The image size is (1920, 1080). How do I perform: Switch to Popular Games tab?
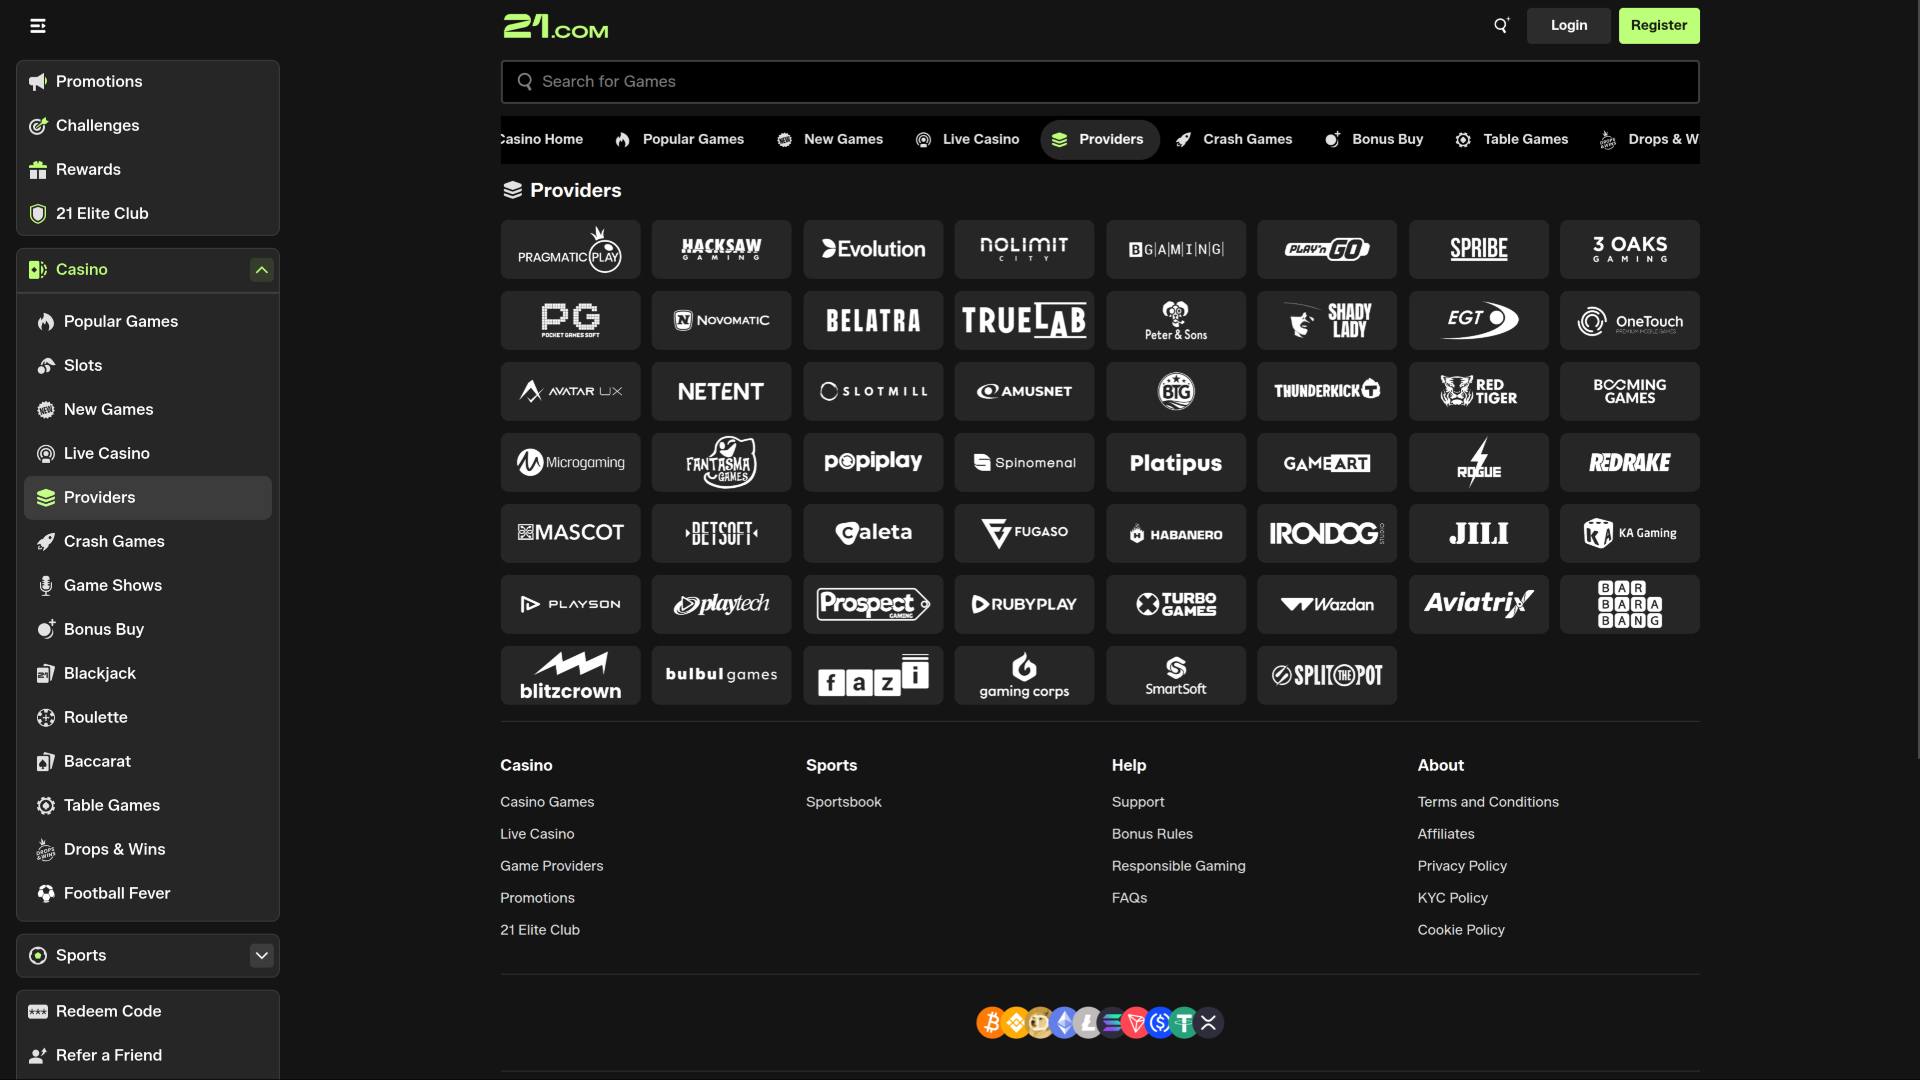coord(680,140)
